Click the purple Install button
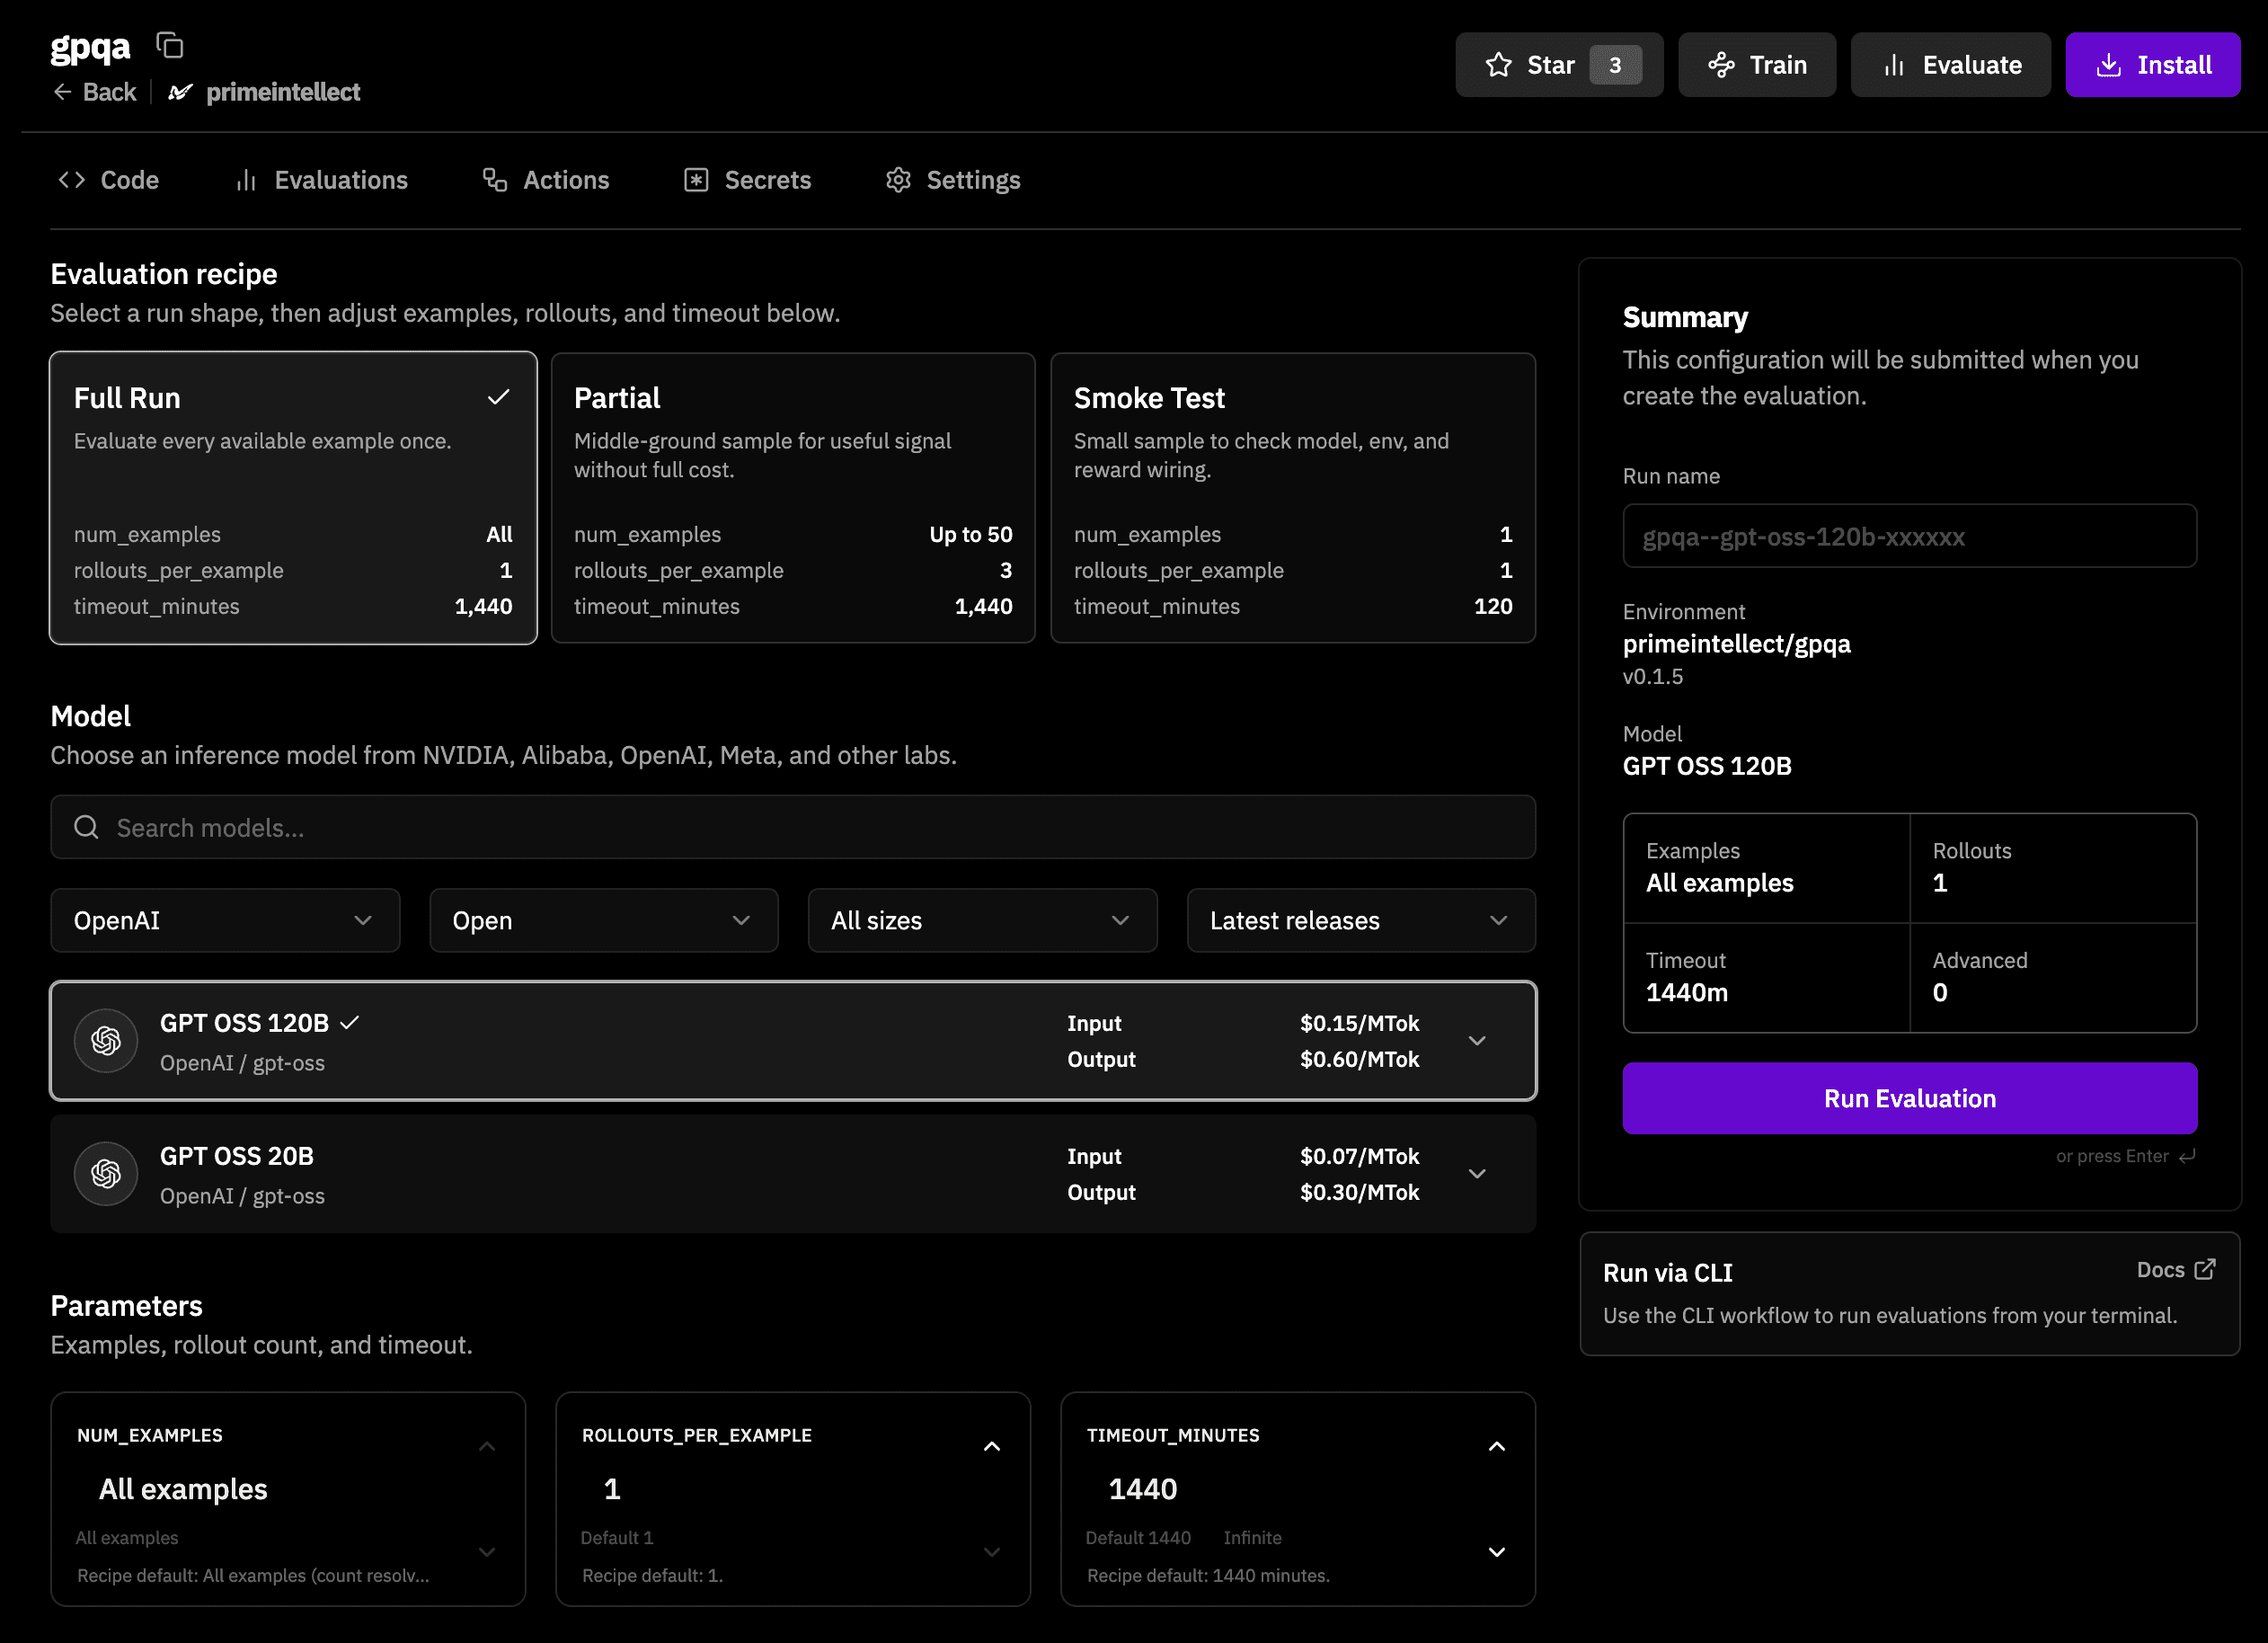The height and width of the screenshot is (1643, 2268). pyautogui.click(x=2153, y=65)
